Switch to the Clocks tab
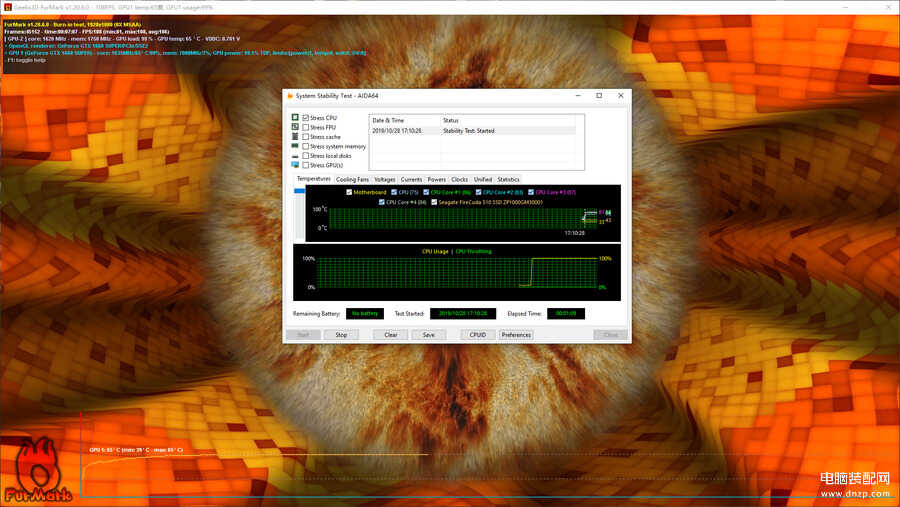900x507 pixels. tap(460, 180)
